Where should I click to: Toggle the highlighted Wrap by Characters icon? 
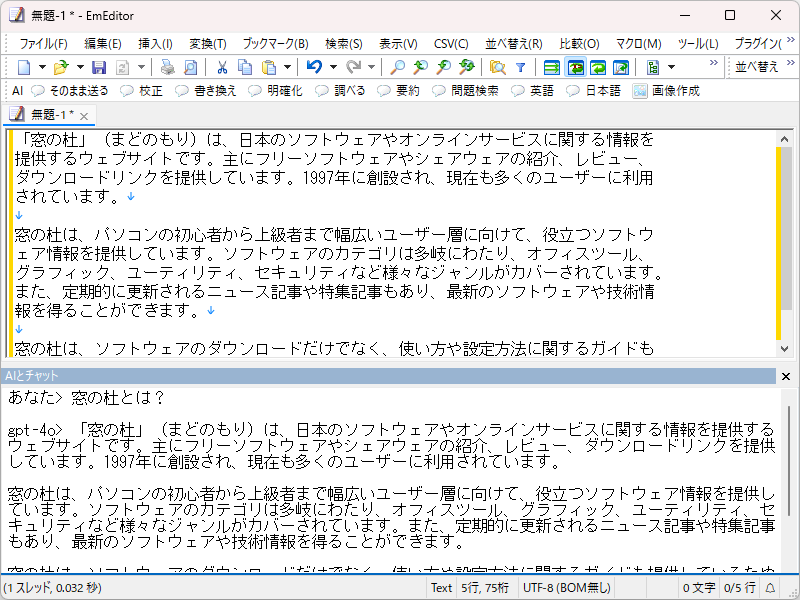pyautogui.click(x=575, y=67)
